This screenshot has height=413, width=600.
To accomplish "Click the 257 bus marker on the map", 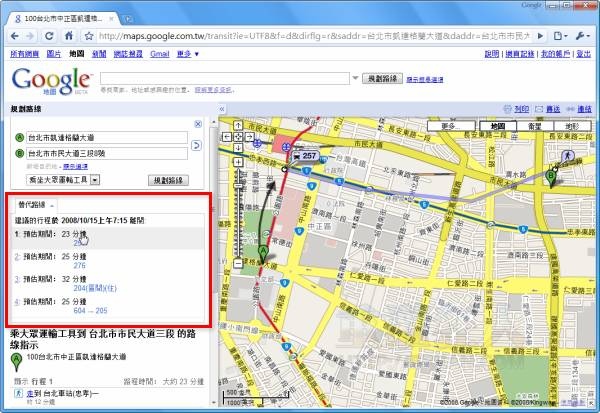I will [305, 156].
